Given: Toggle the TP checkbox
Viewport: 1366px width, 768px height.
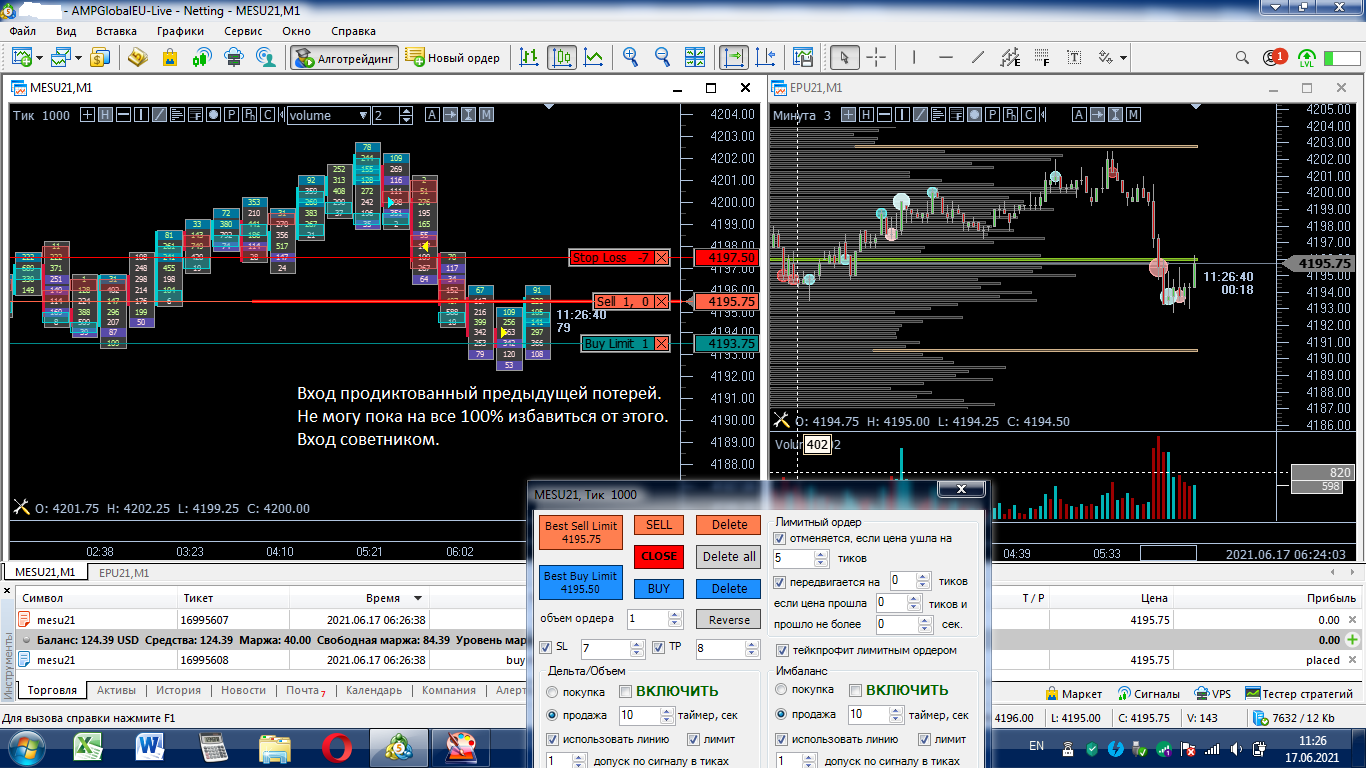Looking at the screenshot, I should (659, 648).
